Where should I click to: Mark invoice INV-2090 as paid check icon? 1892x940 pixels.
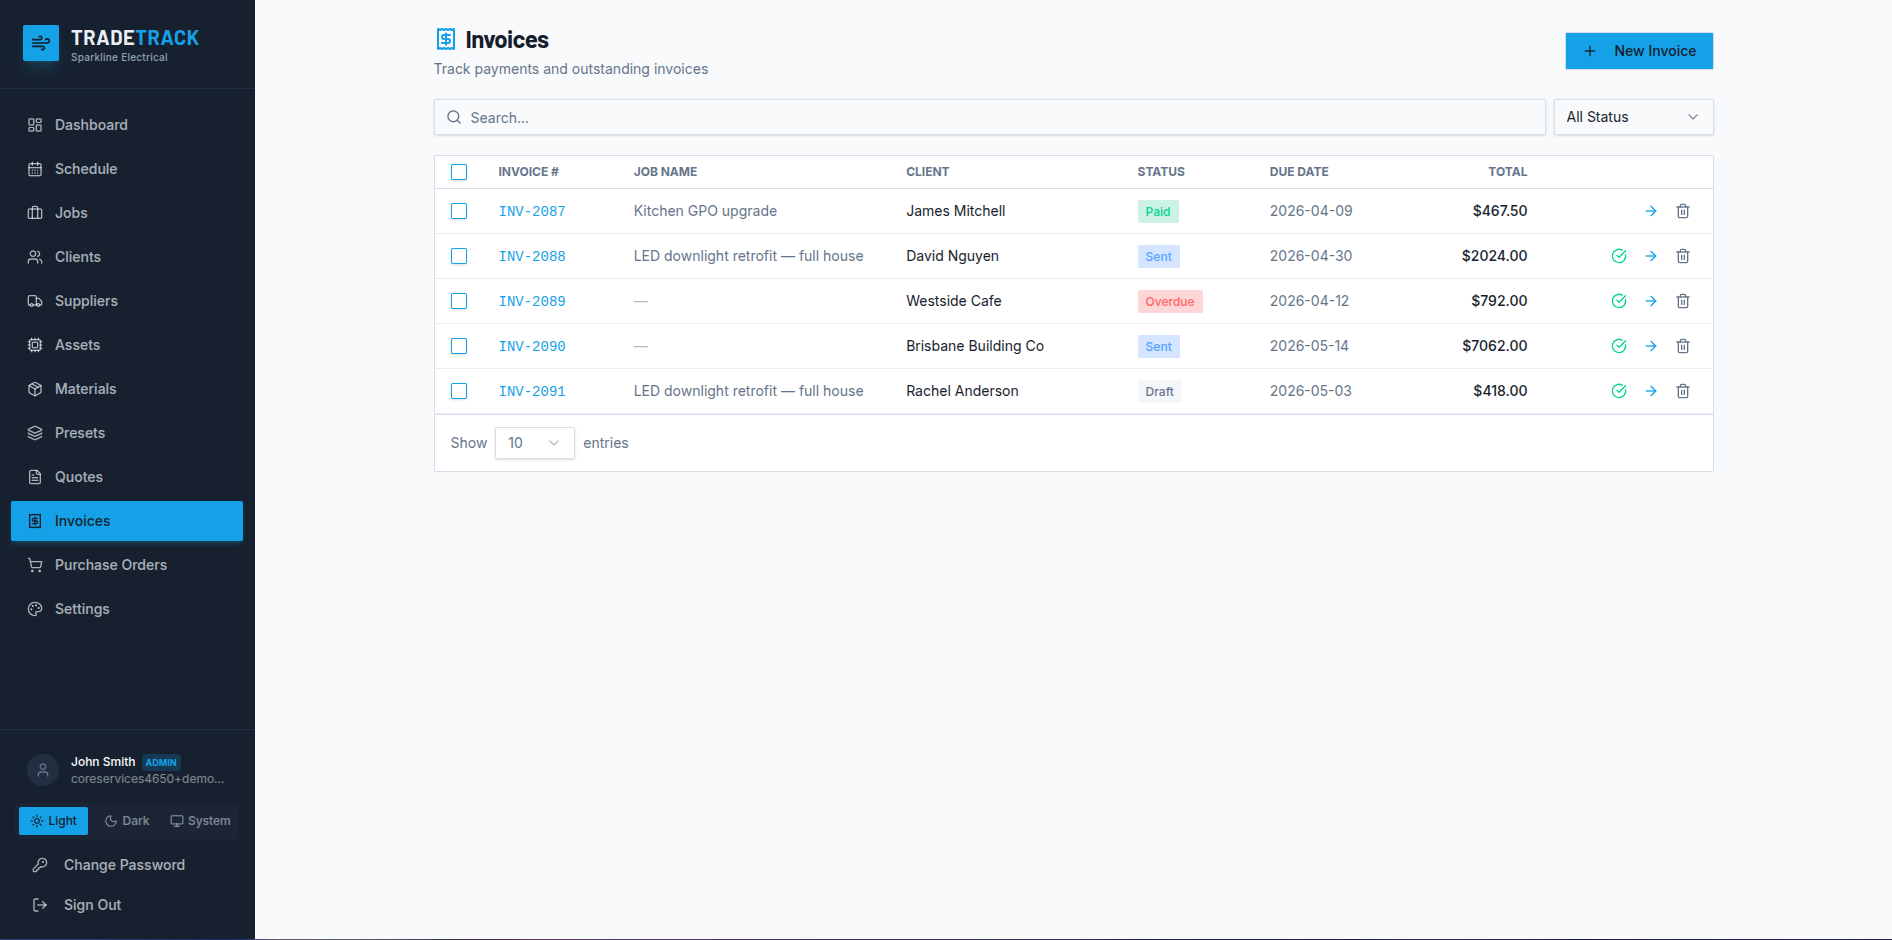tap(1619, 346)
